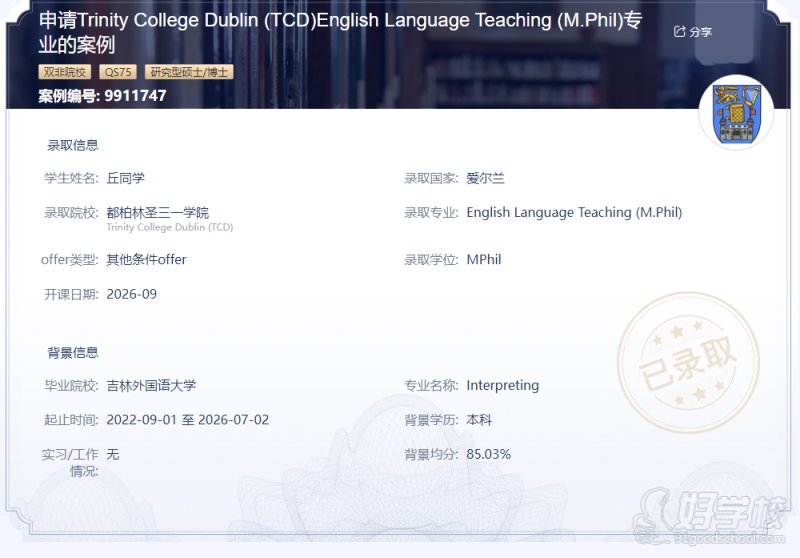The height and width of the screenshot is (558, 800).
Task: Click the average score 85.03%
Action: click(488, 454)
